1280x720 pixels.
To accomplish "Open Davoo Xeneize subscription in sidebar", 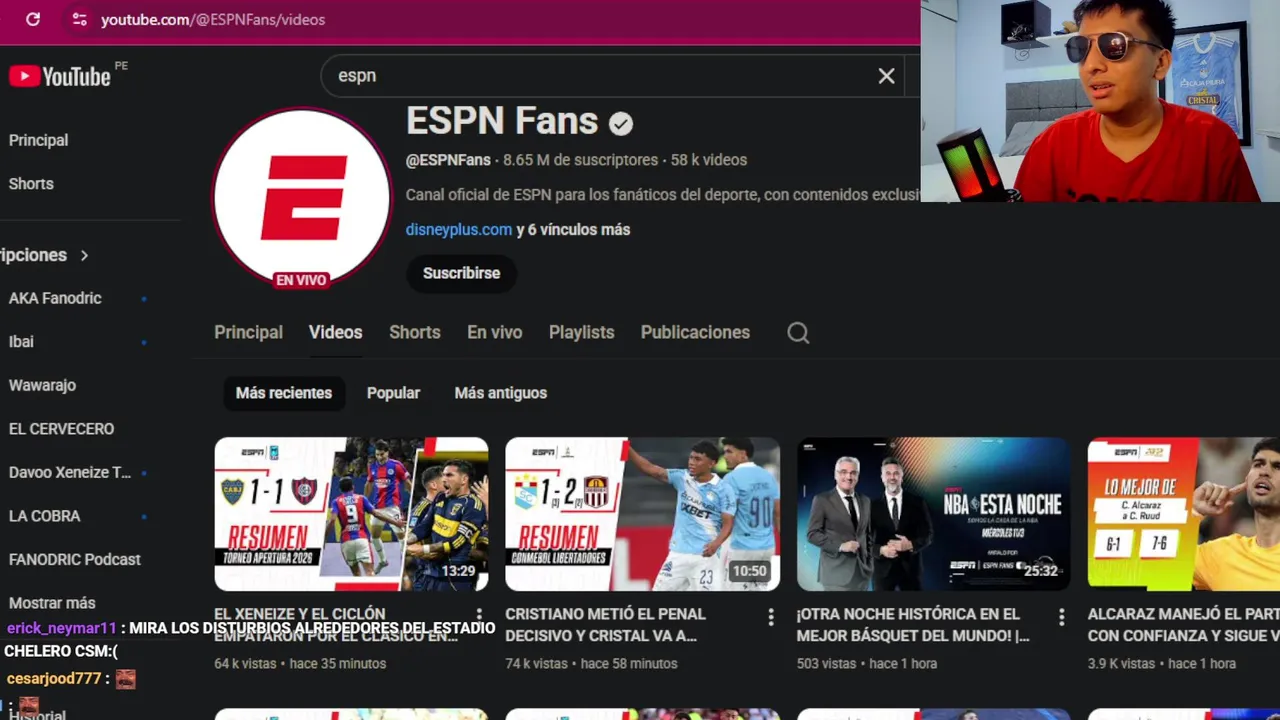I will [70, 472].
